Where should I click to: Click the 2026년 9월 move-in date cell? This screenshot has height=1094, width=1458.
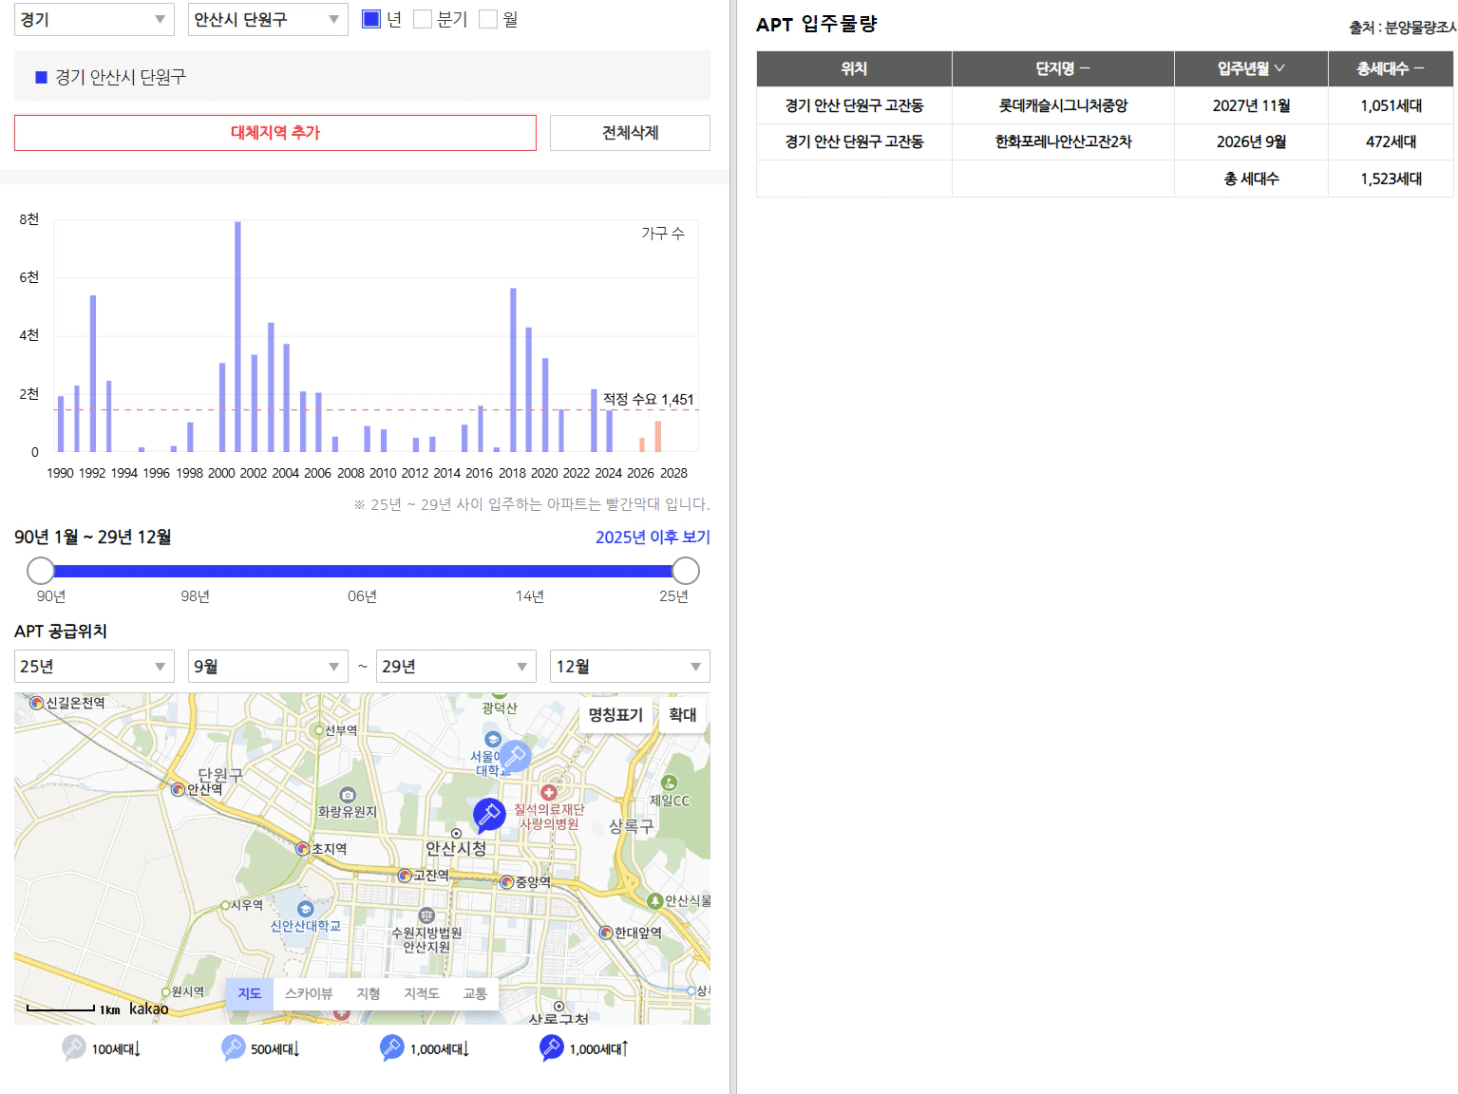coord(1251,142)
